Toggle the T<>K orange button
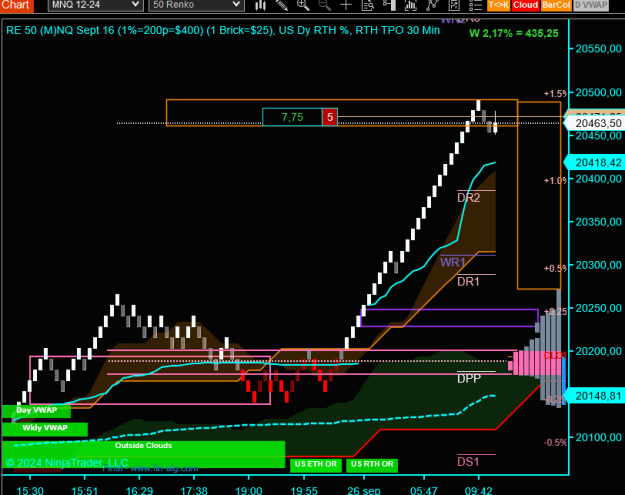Image resolution: width=625 pixels, height=495 pixels. tap(498, 5)
